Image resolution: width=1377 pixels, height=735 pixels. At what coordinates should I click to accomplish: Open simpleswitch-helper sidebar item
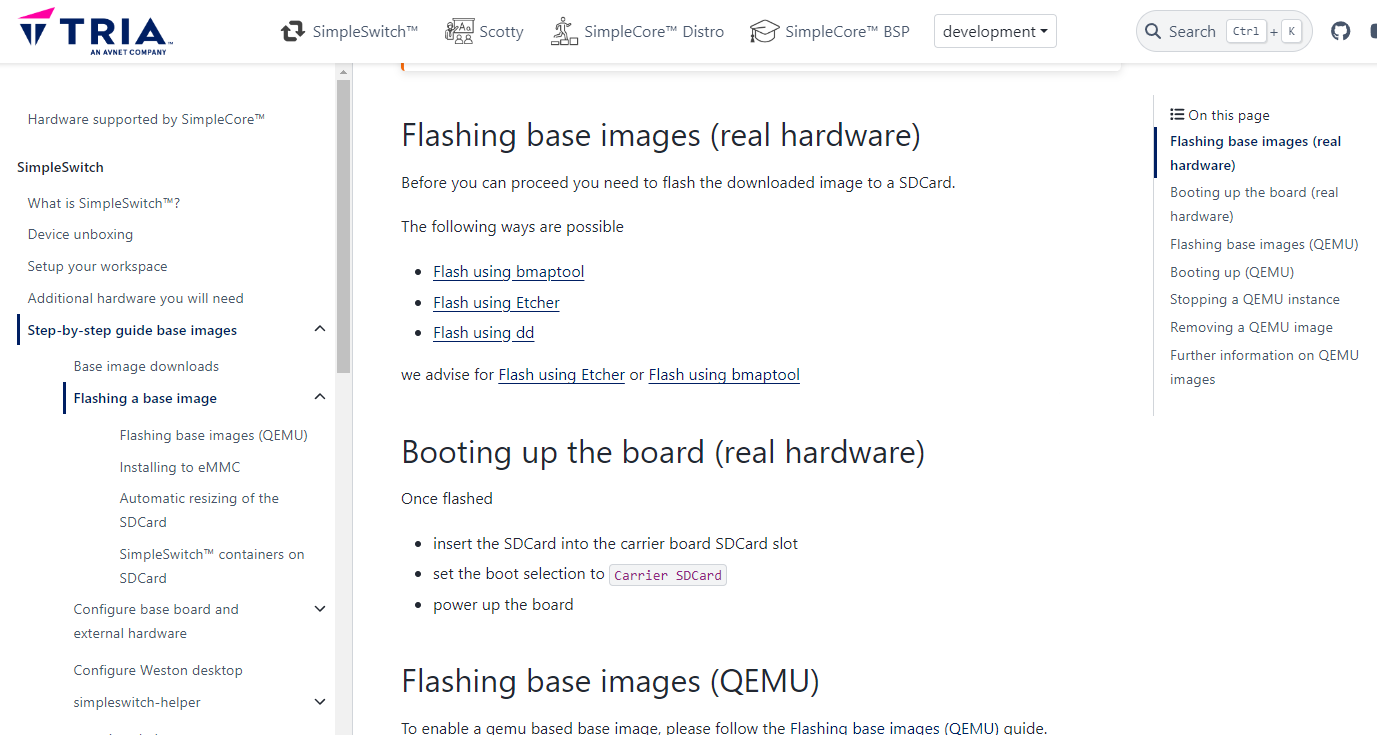point(137,702)
